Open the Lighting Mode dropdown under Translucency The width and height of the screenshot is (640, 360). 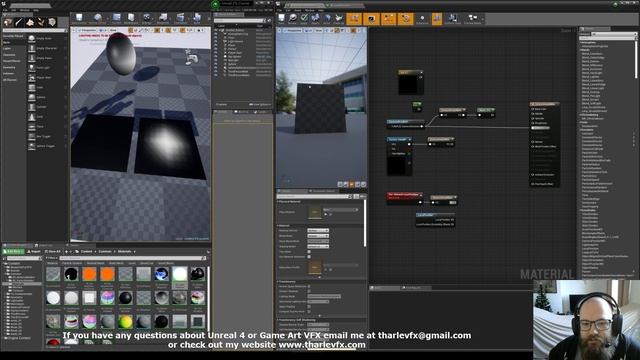point(324,296)
